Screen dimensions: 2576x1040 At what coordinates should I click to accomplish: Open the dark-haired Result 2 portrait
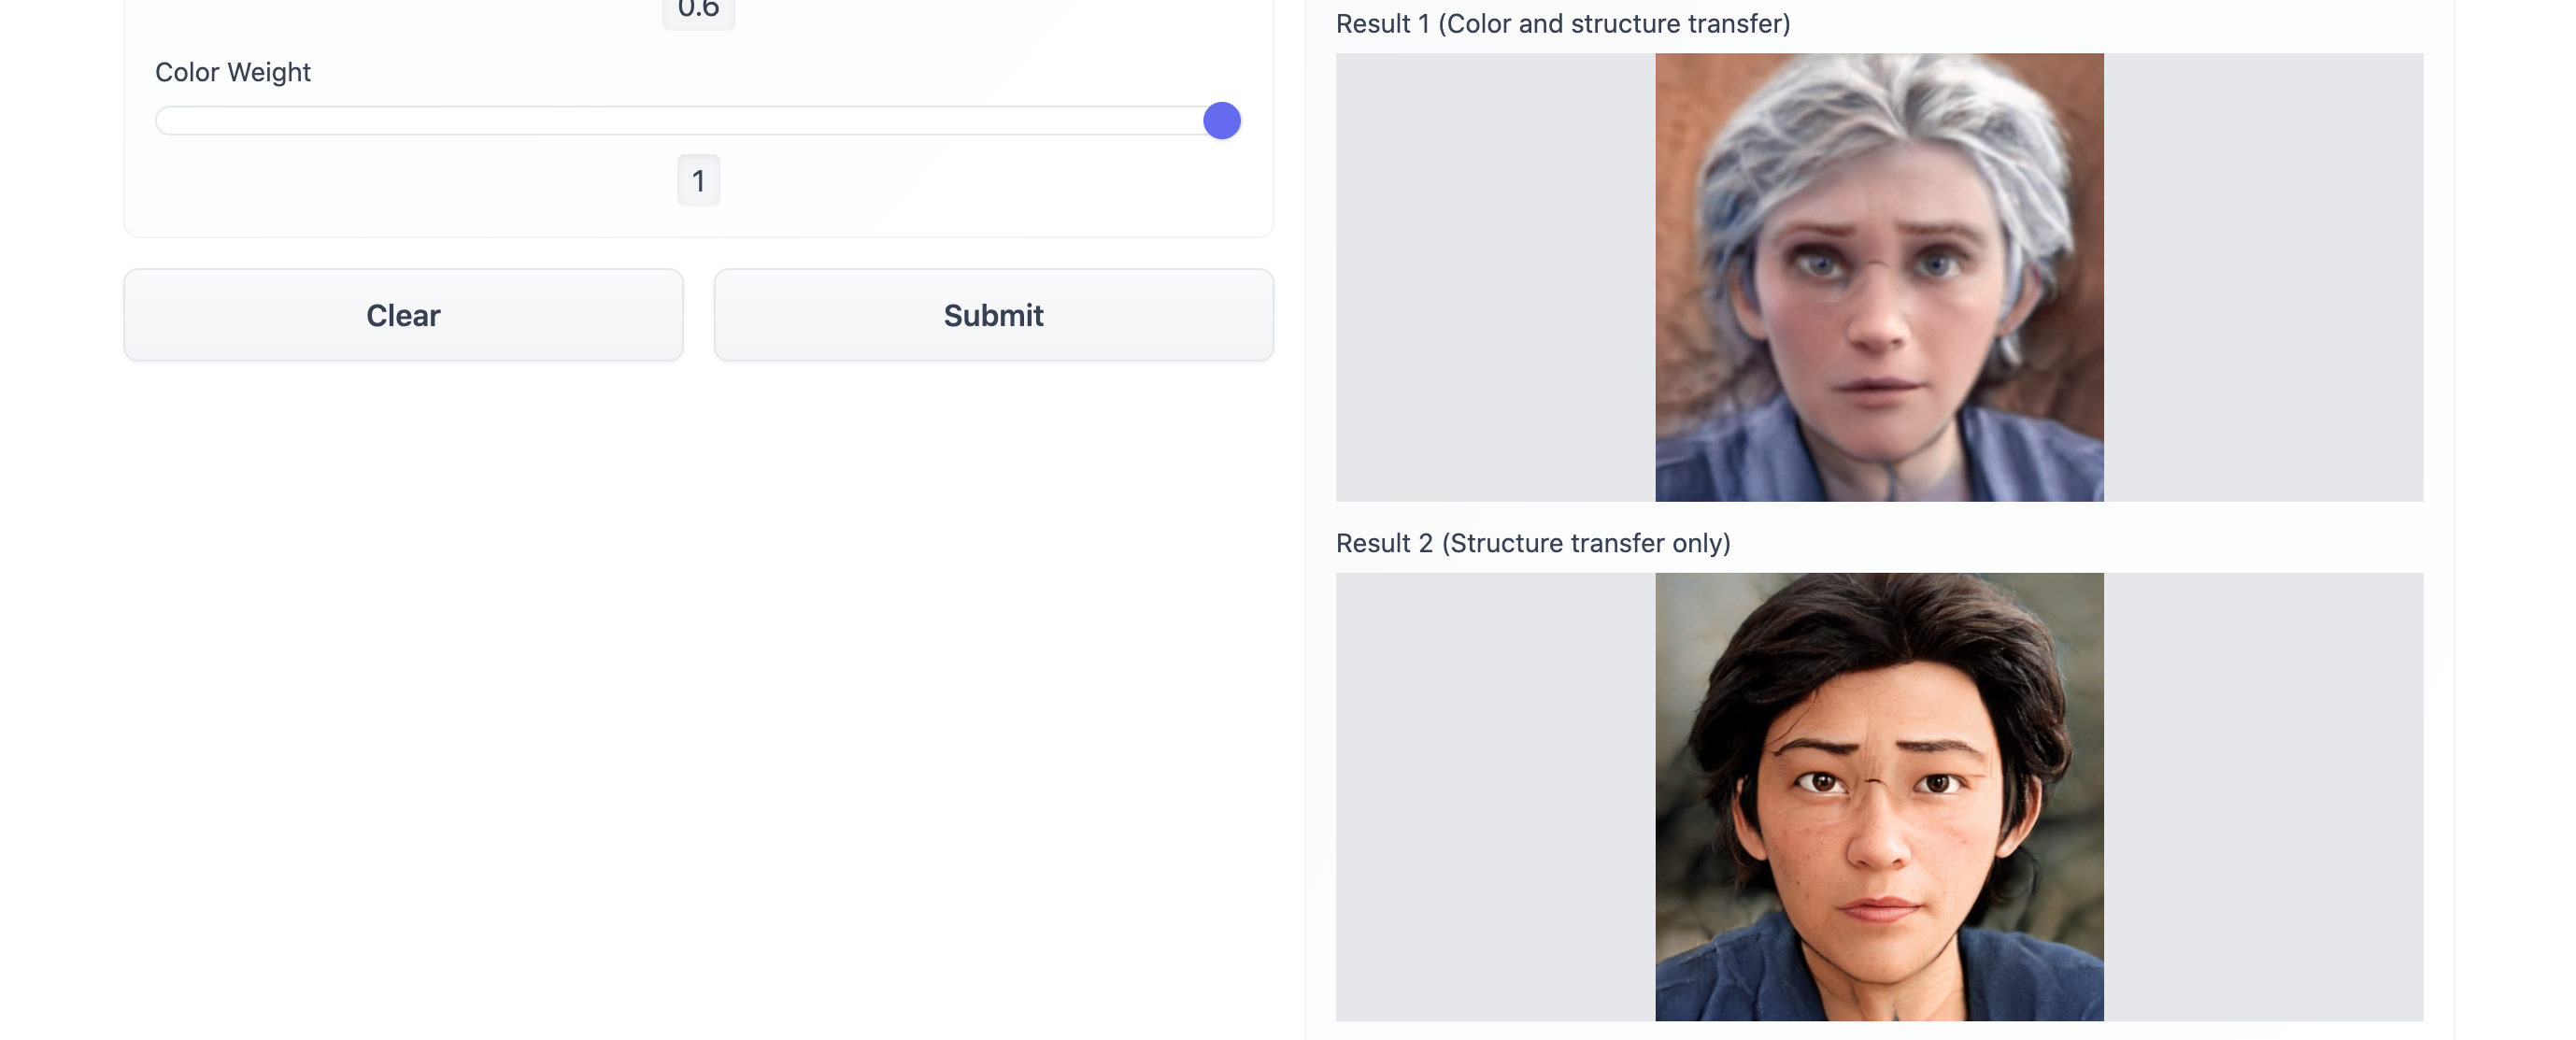[1879, 796]
